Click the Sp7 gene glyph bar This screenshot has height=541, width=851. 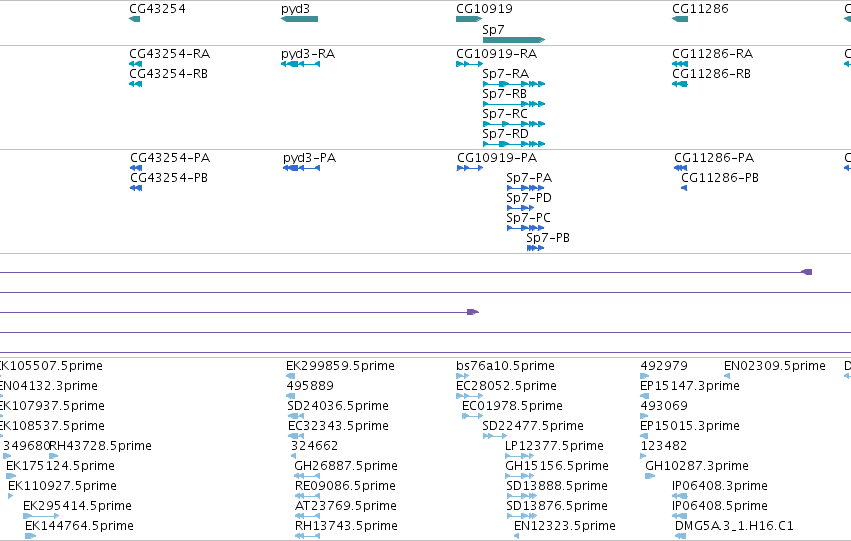click(x=514, y=40)
